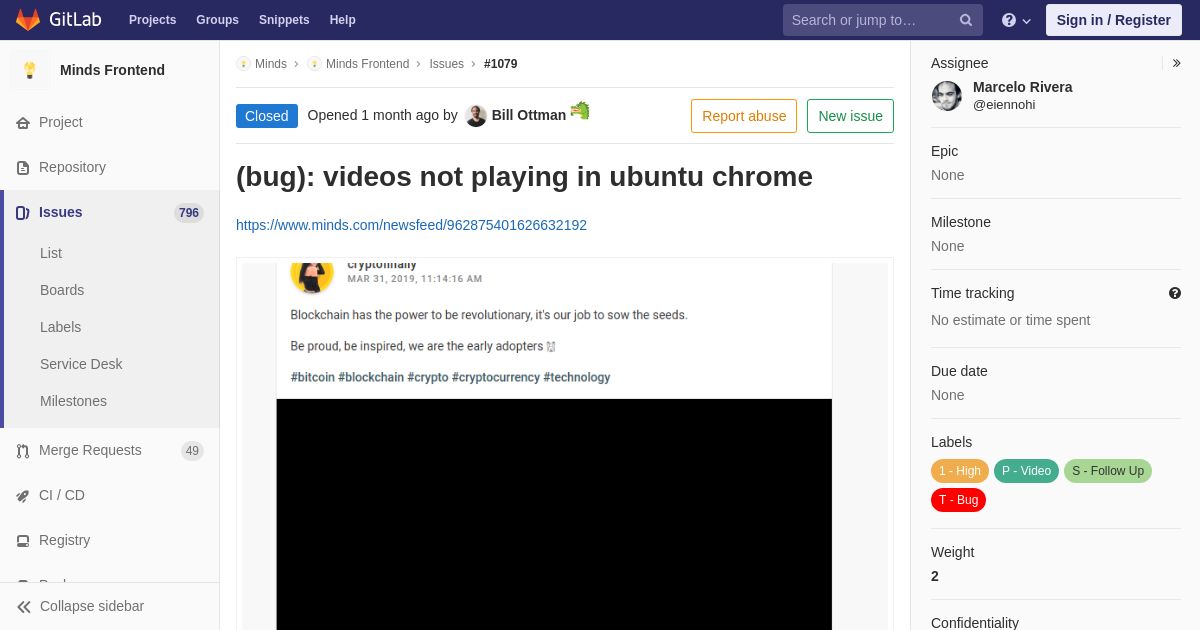Viewport: 1200px width, 630px height.
Task: Open the Project sidebar item
Action: click(110, 122)
